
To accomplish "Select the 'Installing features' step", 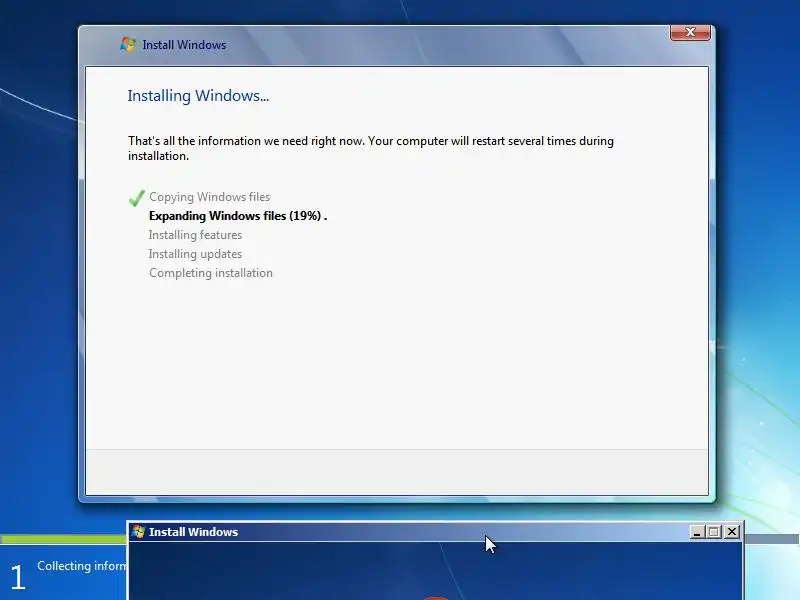I will point(195,235).
